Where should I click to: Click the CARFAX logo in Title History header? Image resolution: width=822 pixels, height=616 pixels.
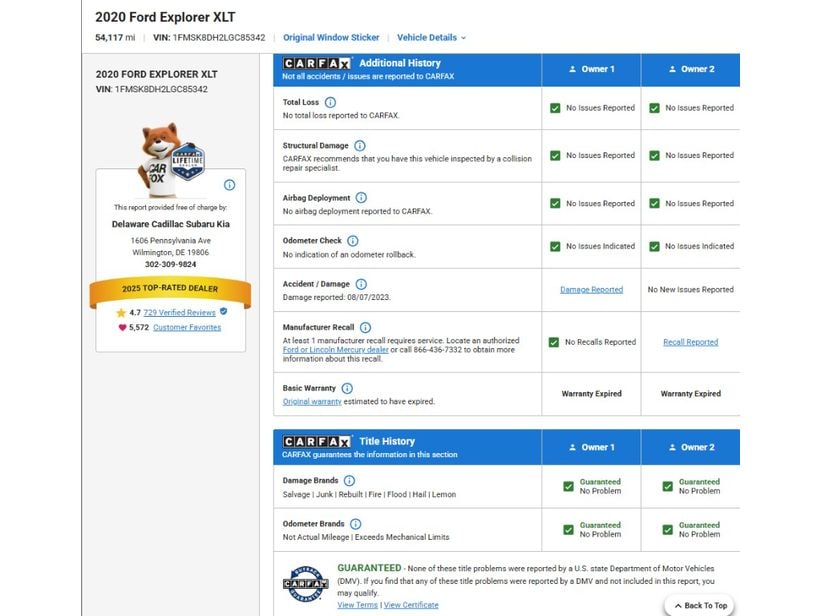[x=317, y=441]
